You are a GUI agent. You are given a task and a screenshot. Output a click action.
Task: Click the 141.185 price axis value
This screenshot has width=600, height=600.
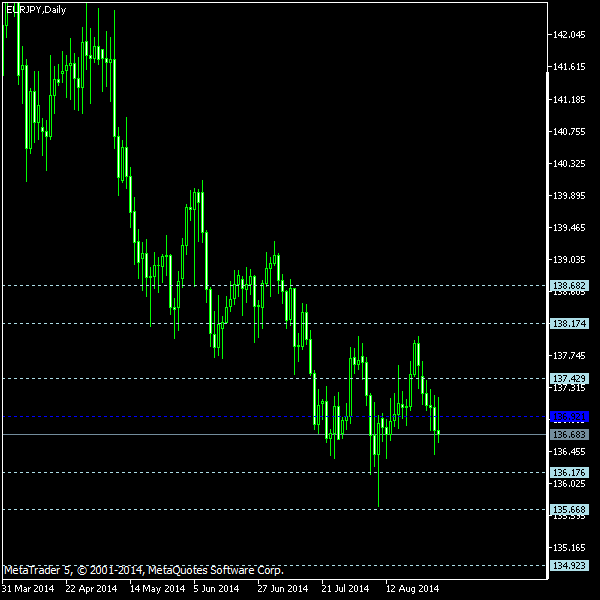tap(569, 100)
